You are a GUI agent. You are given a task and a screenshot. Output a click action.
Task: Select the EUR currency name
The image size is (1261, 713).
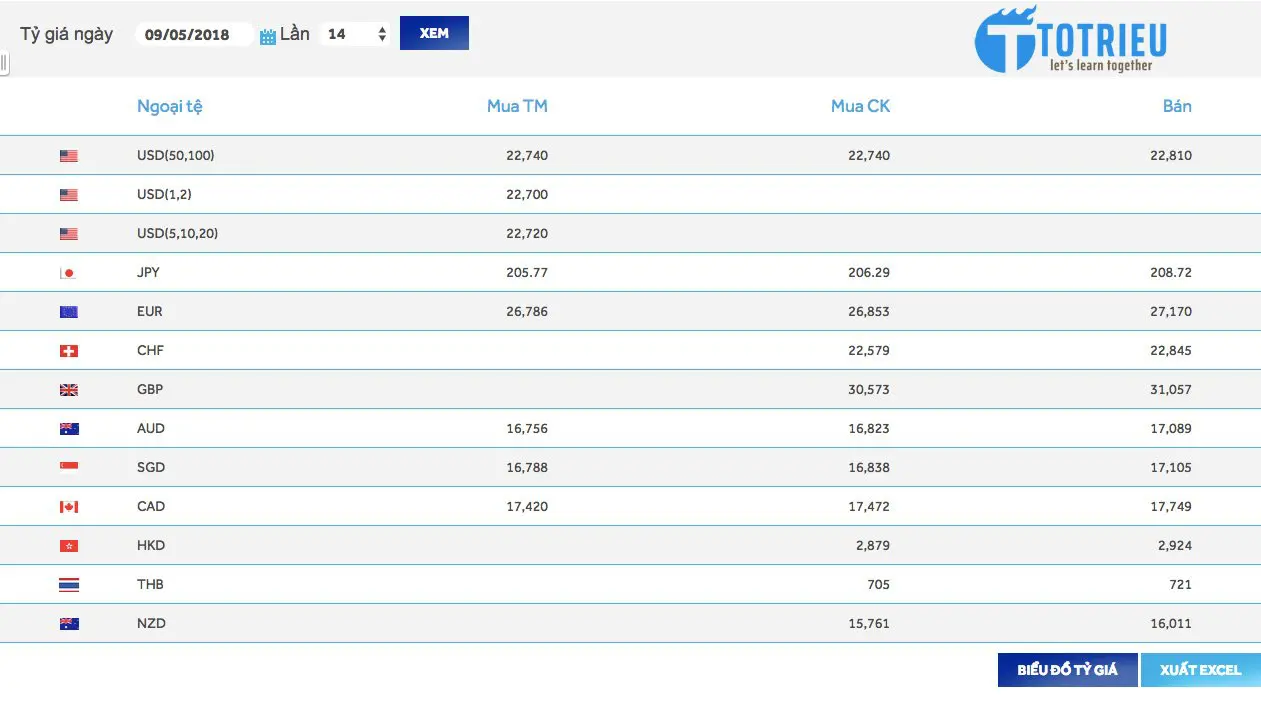pos(150,311)
